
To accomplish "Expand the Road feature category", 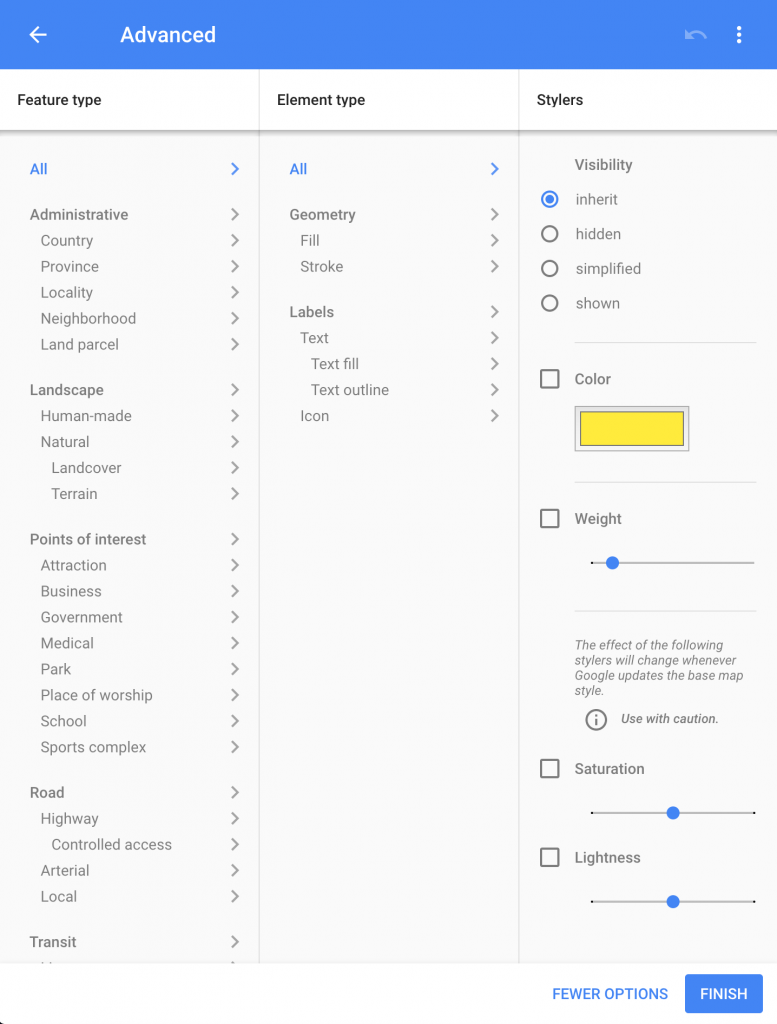I will 47,793.
